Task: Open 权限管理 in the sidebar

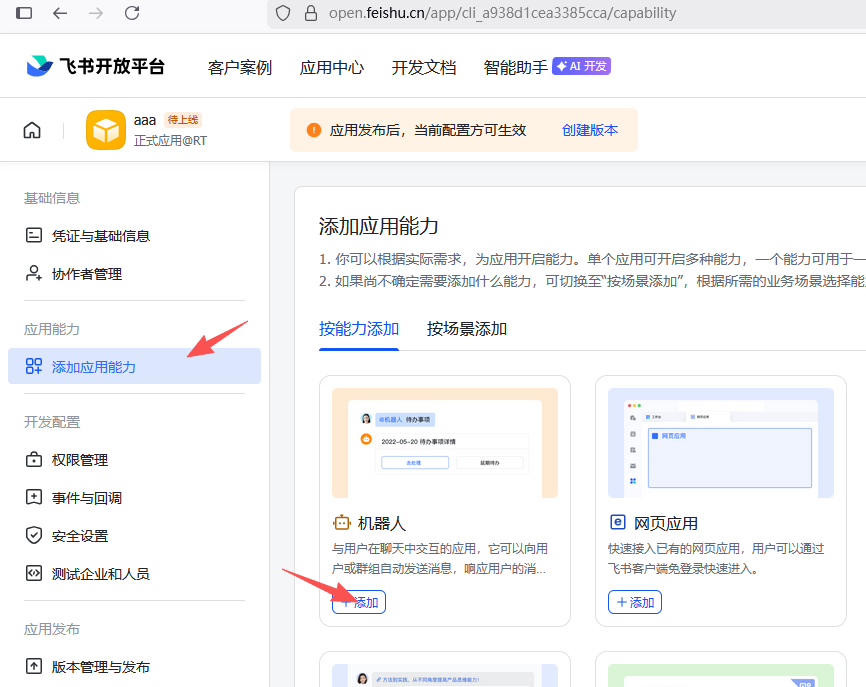Action: point(79,460)
